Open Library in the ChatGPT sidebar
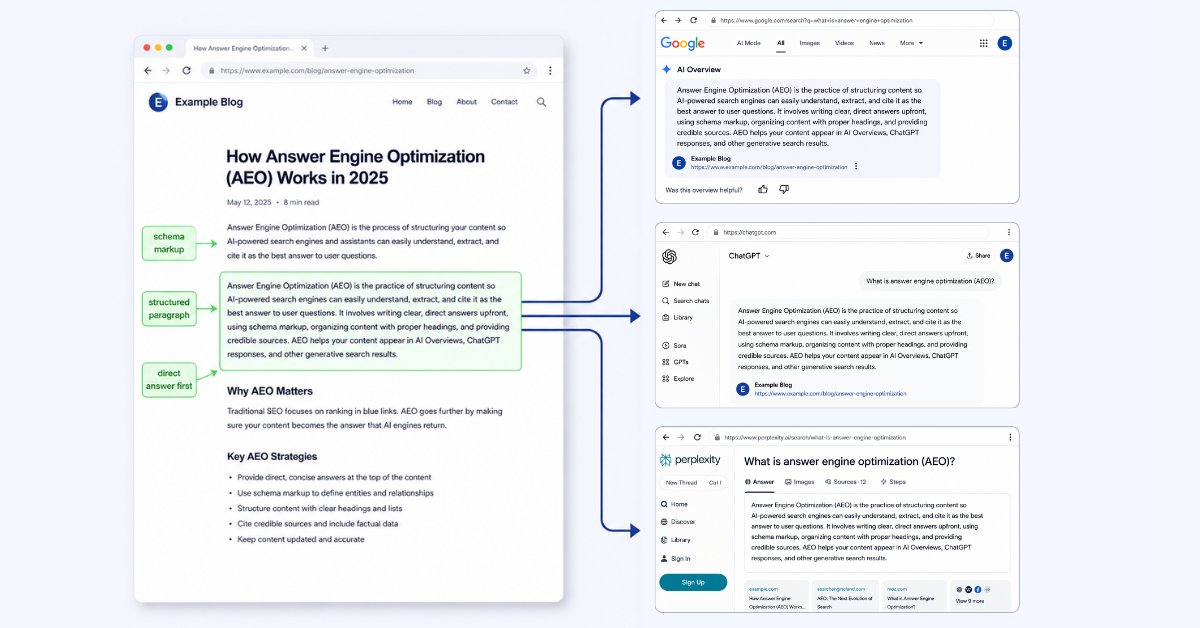This screenshot has height=628, width=1200. pos(677,318)
